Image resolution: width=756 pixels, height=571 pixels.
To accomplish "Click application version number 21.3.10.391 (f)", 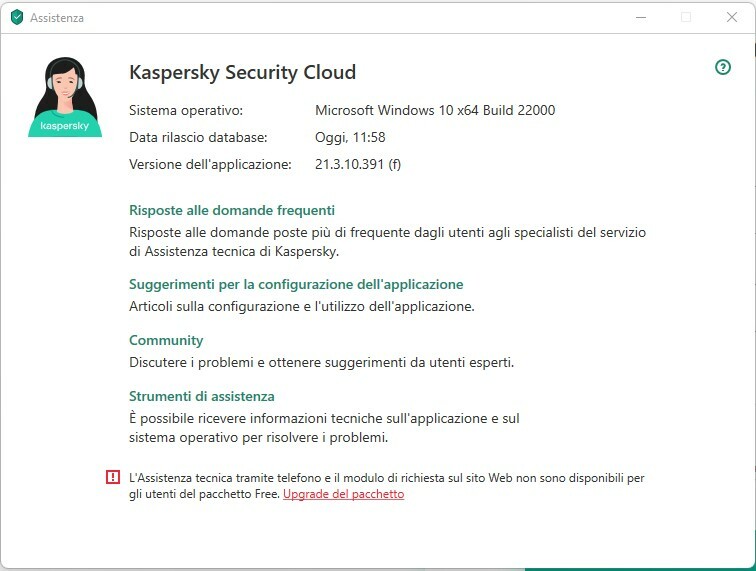I will (358, 164).
